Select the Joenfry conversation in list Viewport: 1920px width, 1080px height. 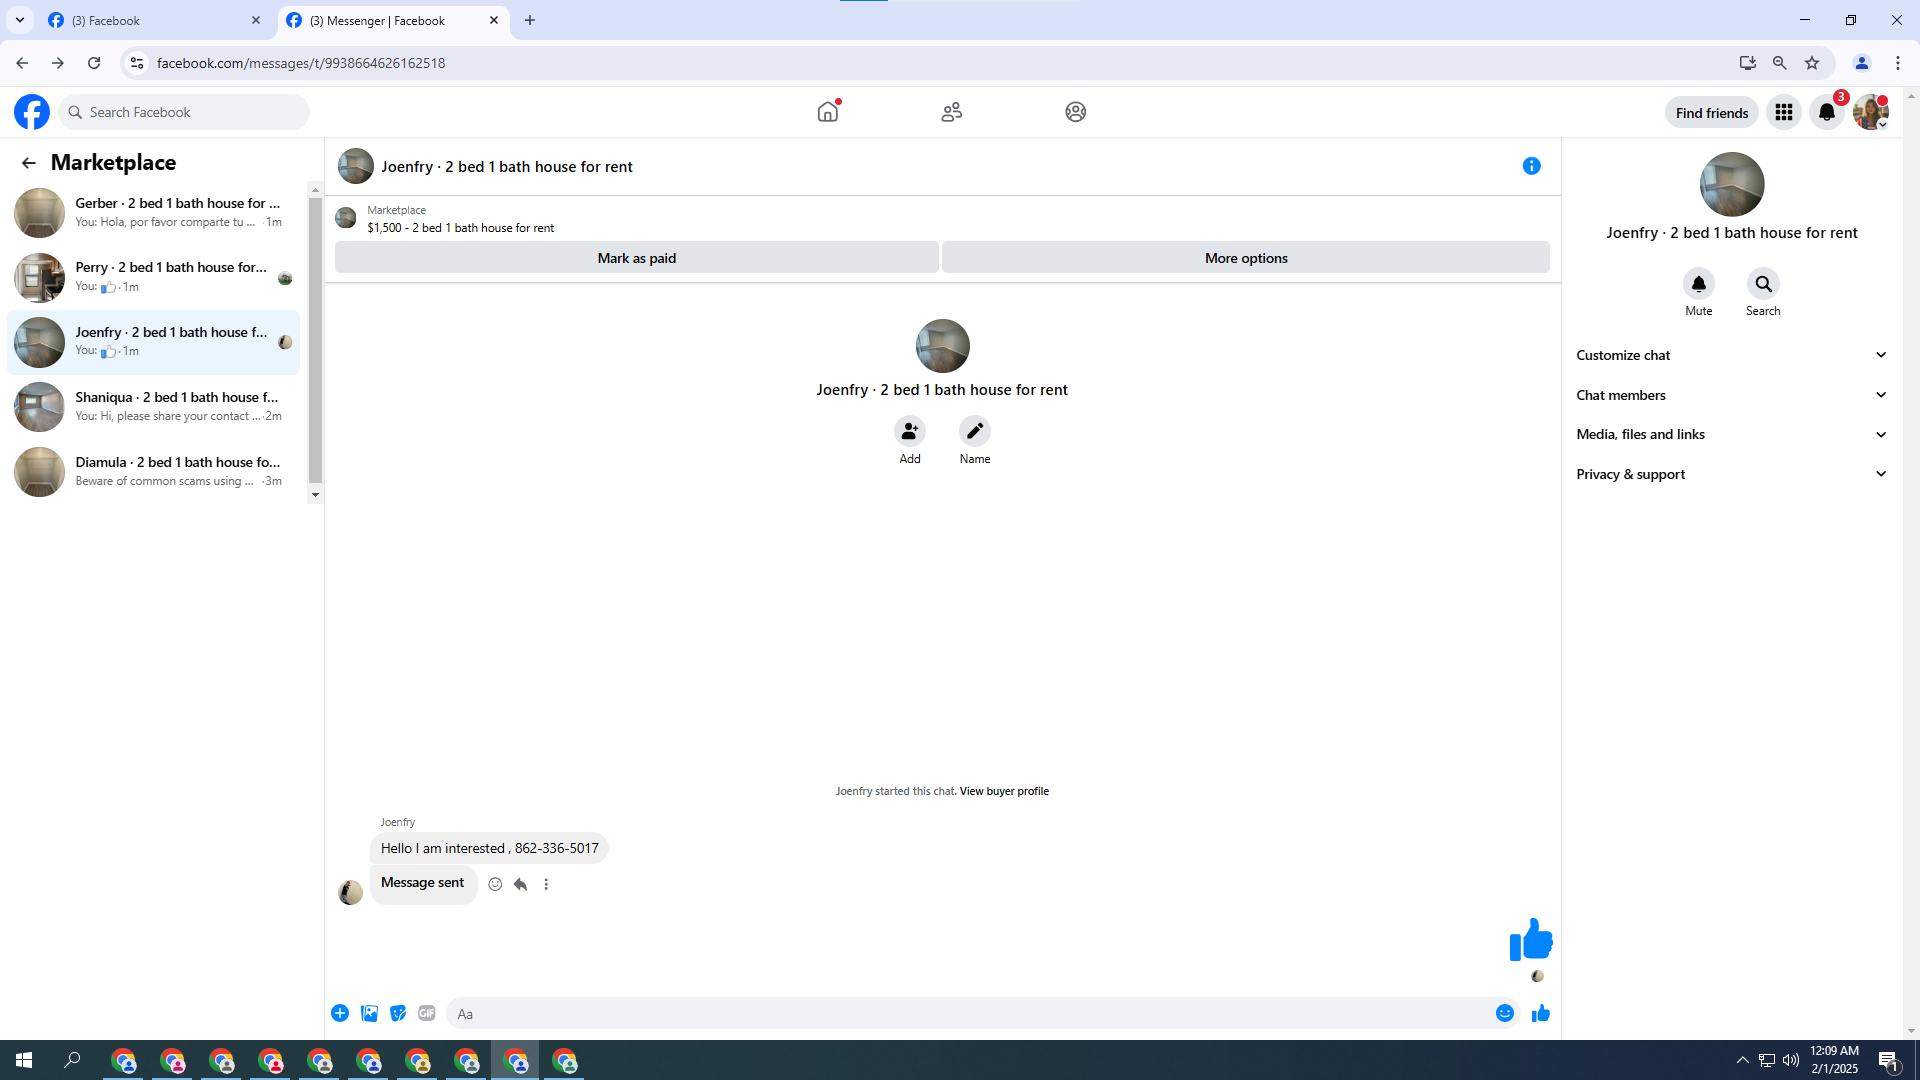coord(153,342)
